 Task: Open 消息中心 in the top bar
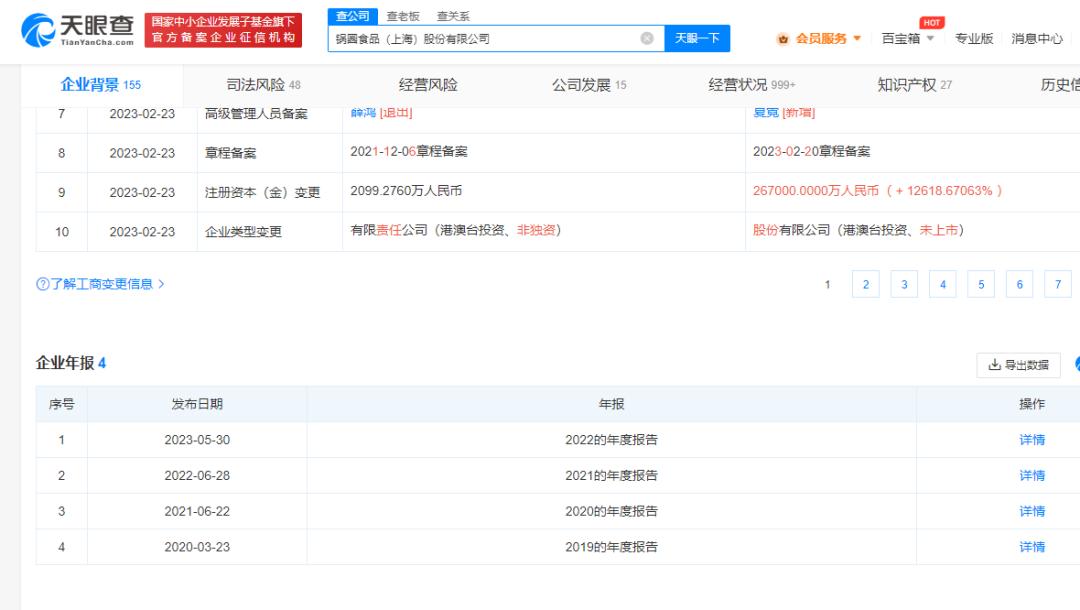click(1036, 39)
